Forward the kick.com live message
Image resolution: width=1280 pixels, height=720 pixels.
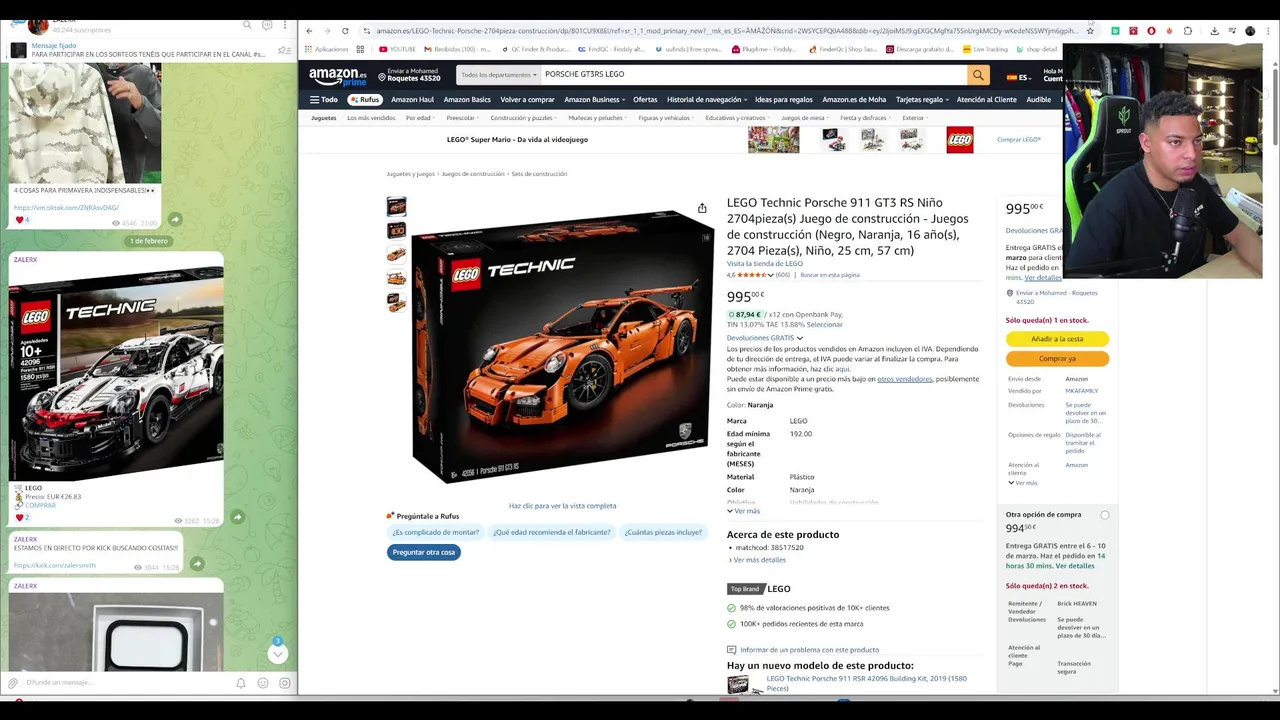197,563
